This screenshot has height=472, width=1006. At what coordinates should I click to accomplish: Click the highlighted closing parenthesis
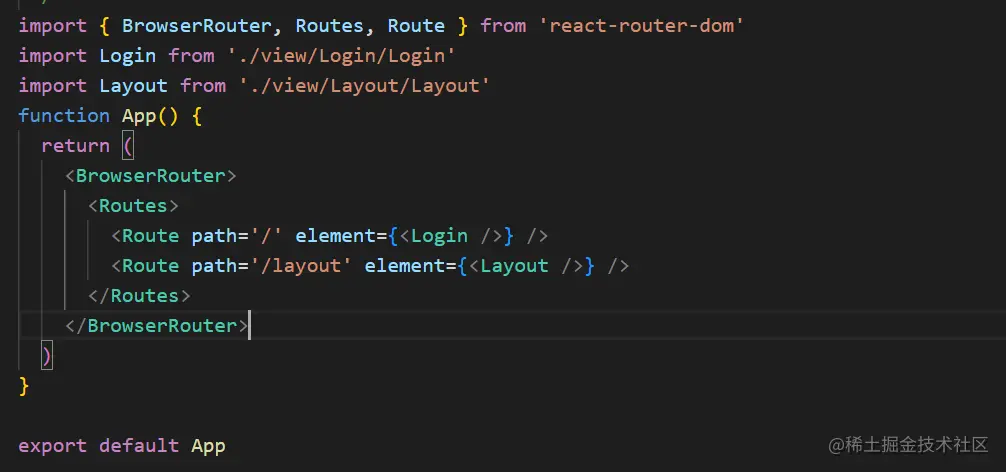click(47, 356)
